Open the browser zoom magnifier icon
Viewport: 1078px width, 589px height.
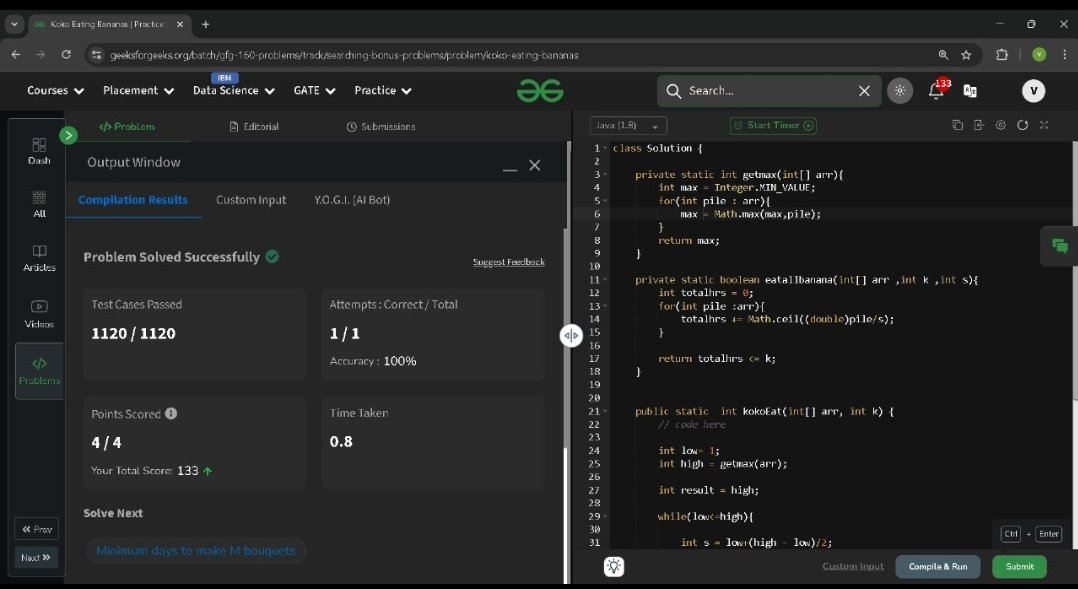pos(943,55)
